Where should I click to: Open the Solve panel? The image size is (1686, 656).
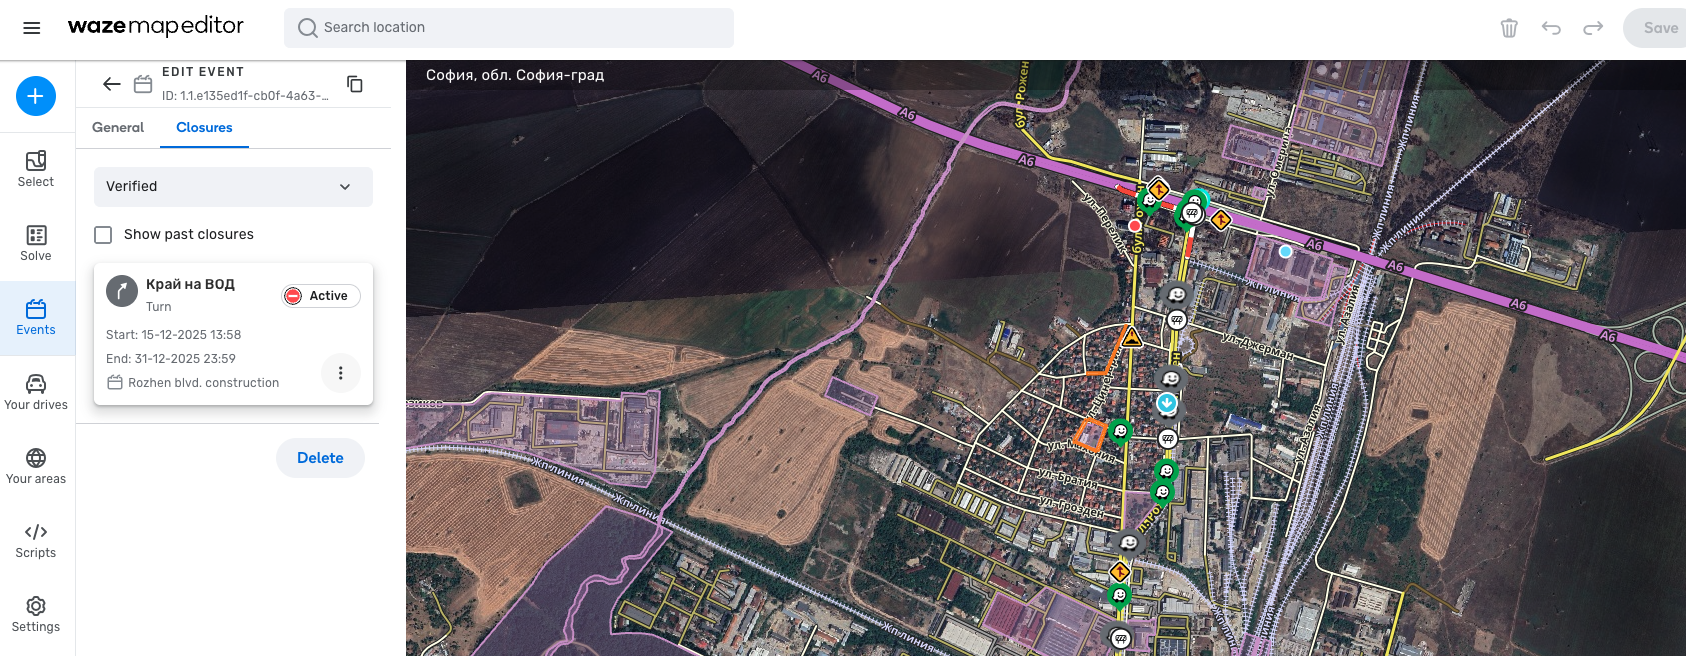(x=36, y=243)
